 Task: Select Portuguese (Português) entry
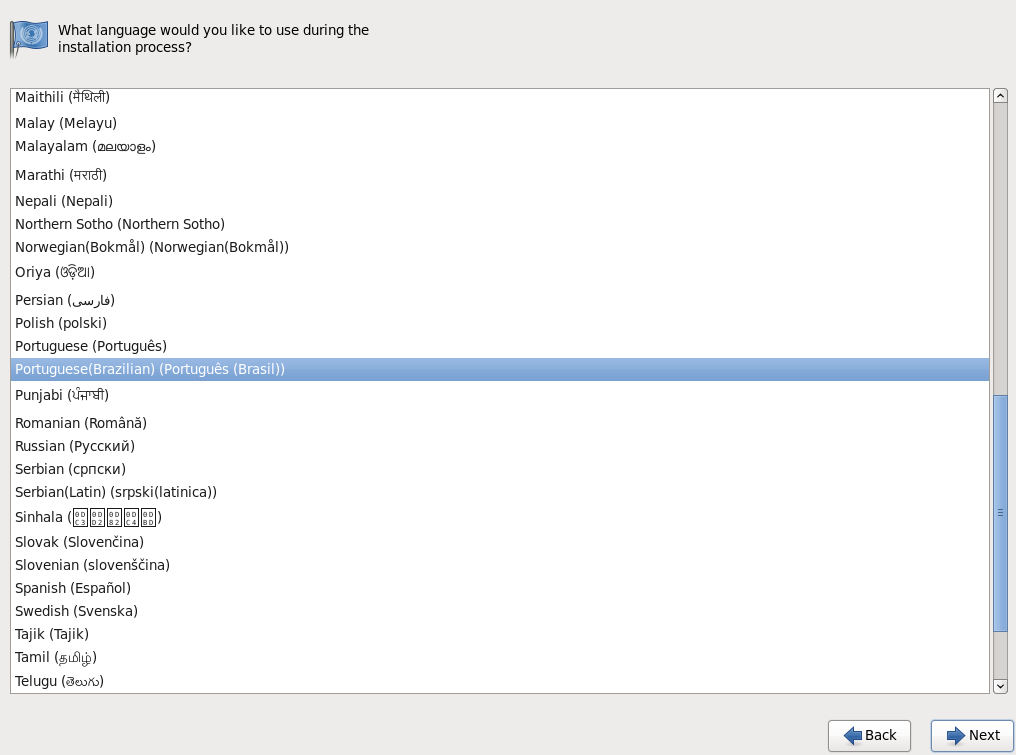pos(91,346)
